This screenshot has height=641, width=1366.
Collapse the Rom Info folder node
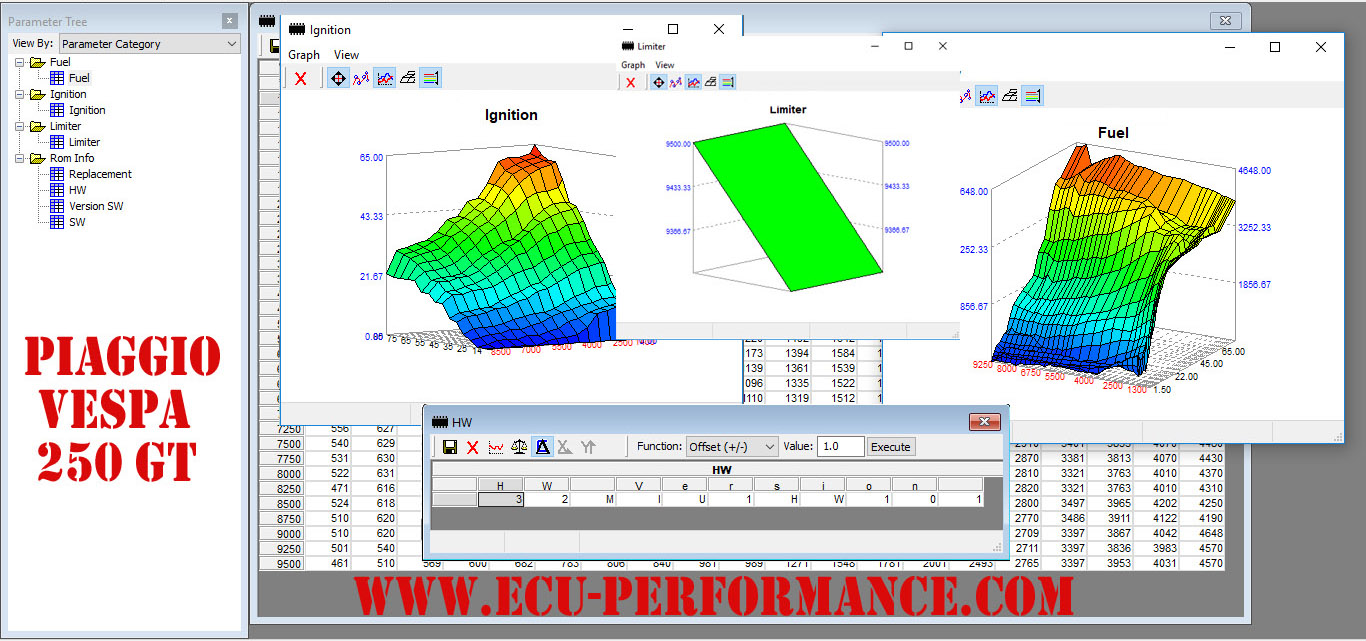(x=19, y=158)
